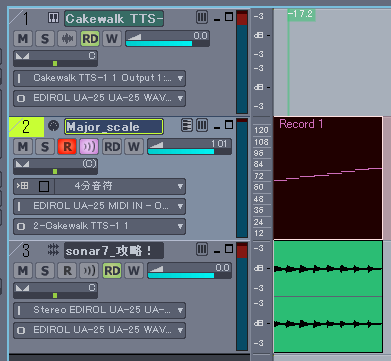Solo the Major_scale track

pyautogui.click(x=45, y=147)
